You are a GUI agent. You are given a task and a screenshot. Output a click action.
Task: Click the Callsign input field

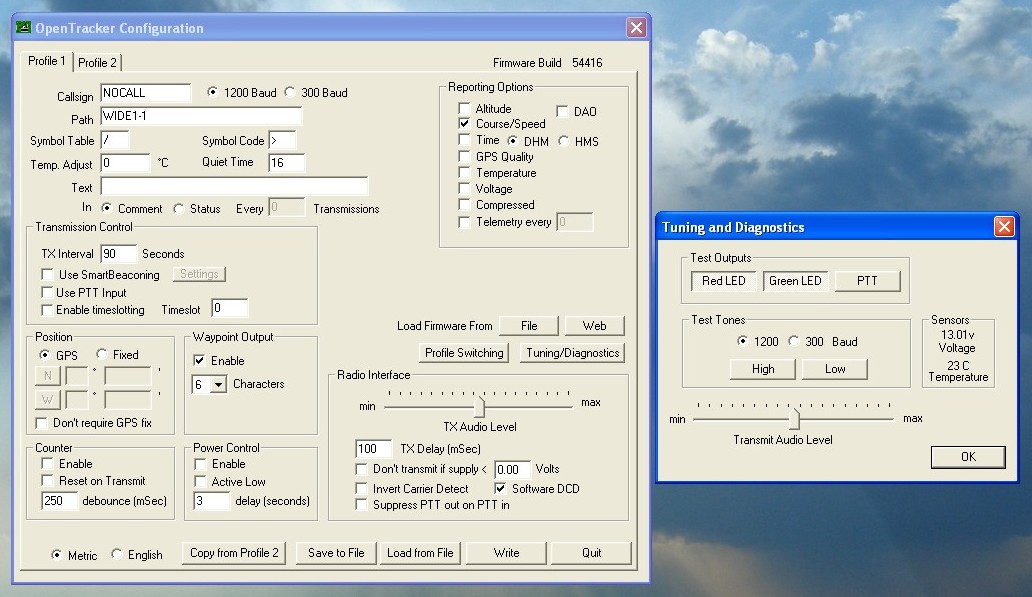[145, 93]
